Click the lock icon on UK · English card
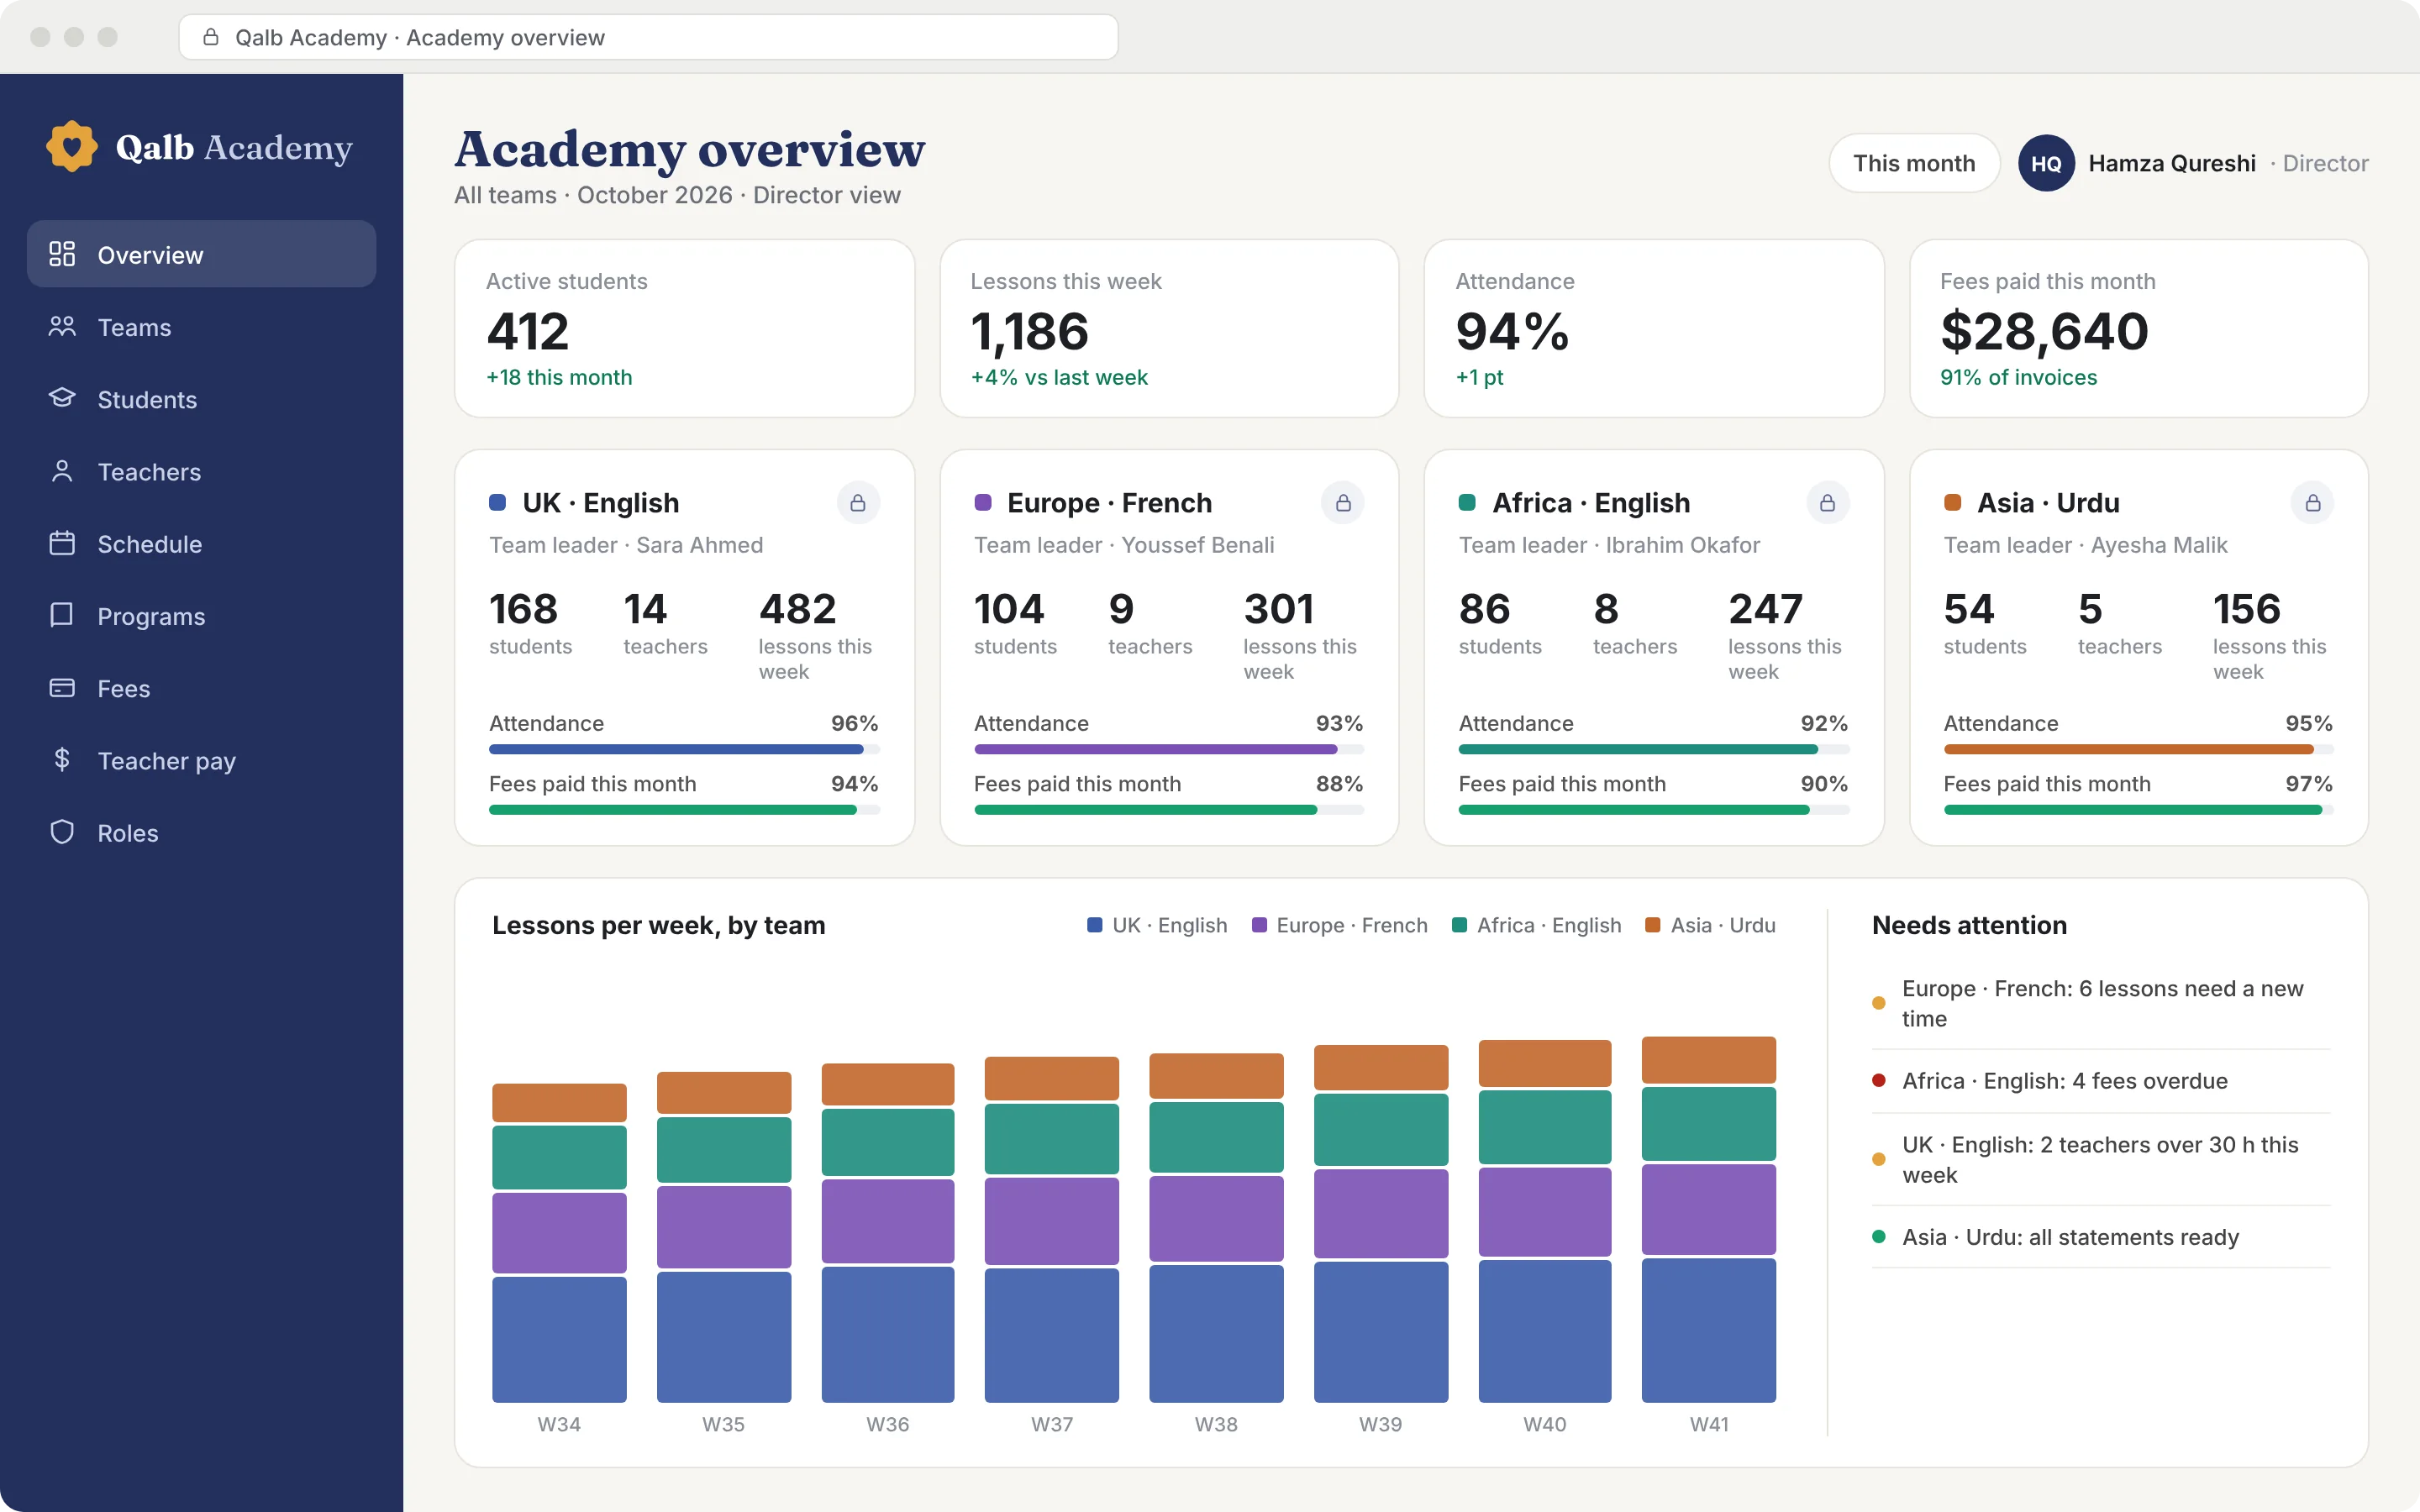This screenshot has width=2420, height=1512. coord(858,503)
